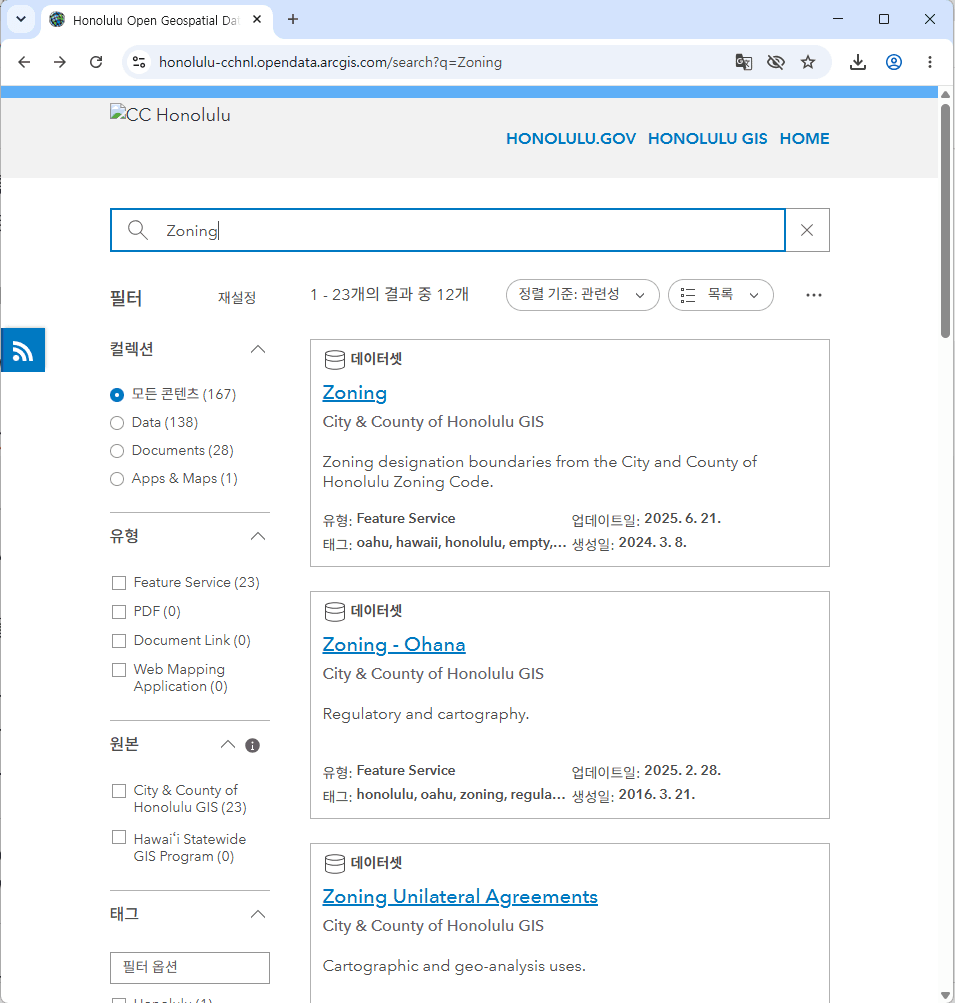Open the Zoning - Ohana dataset link

click(394, 645)
